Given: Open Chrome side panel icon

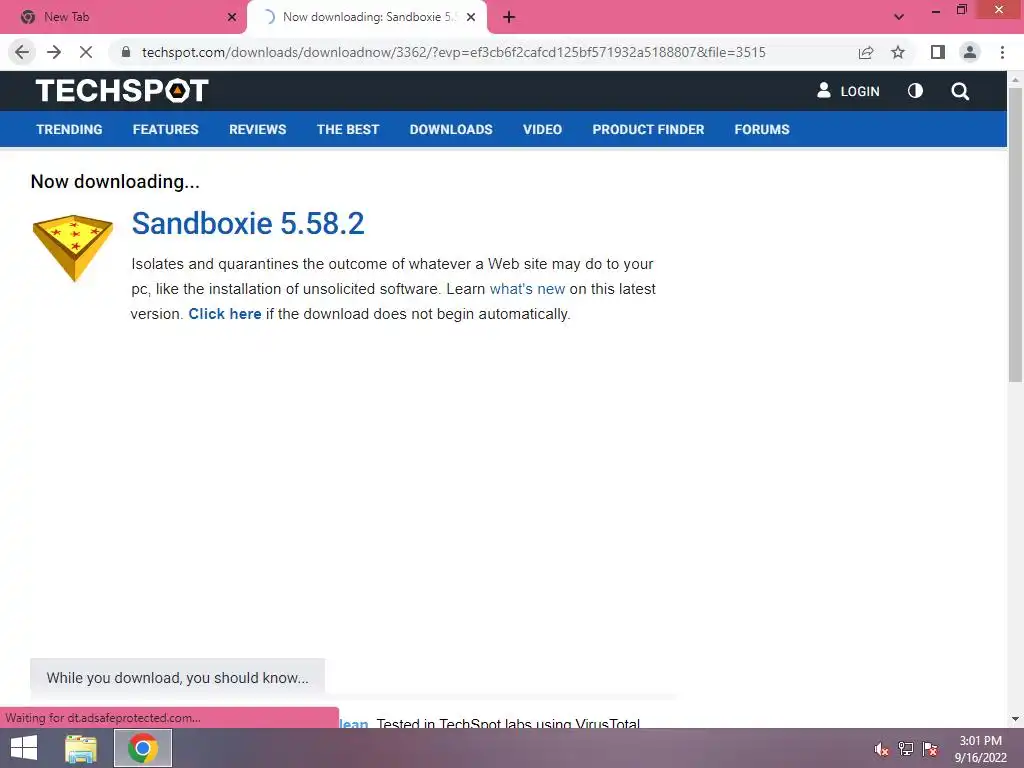Looking at the screenshot, I should [938, 52].
